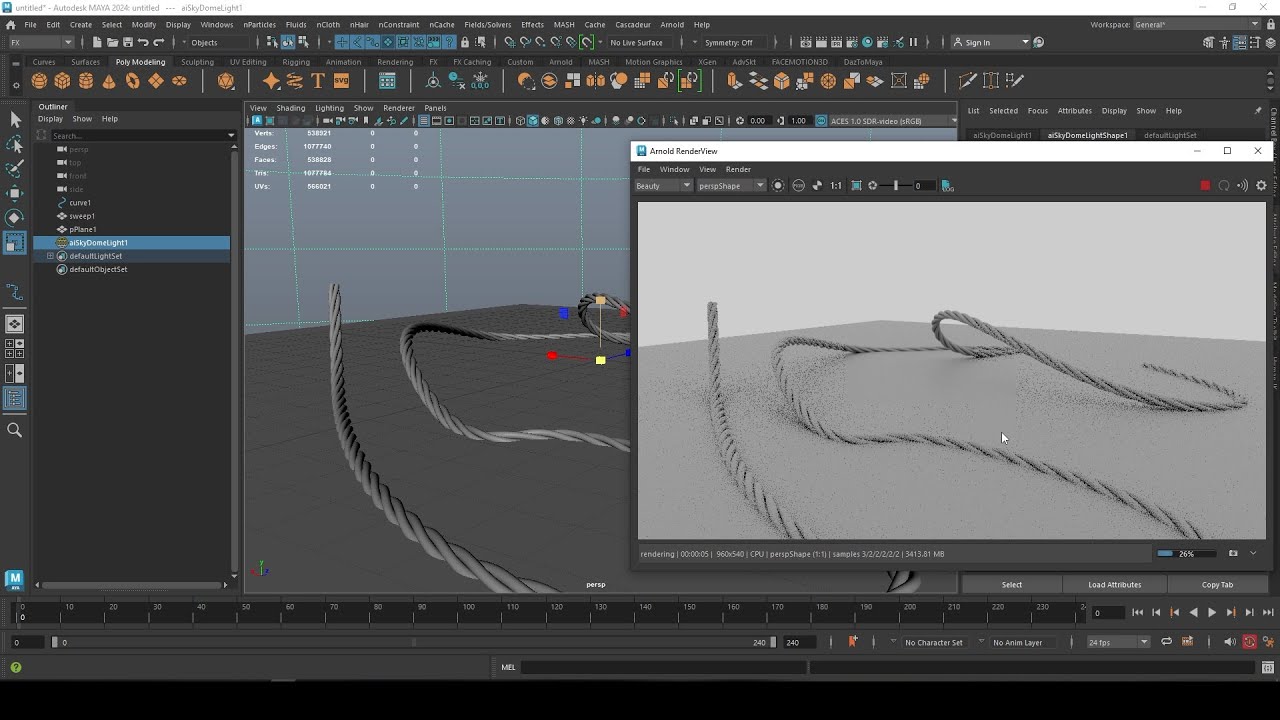Open the toolbox search magnifier
The height and width of the screenshot is (720, 1280).
click(x=15, y=430)
